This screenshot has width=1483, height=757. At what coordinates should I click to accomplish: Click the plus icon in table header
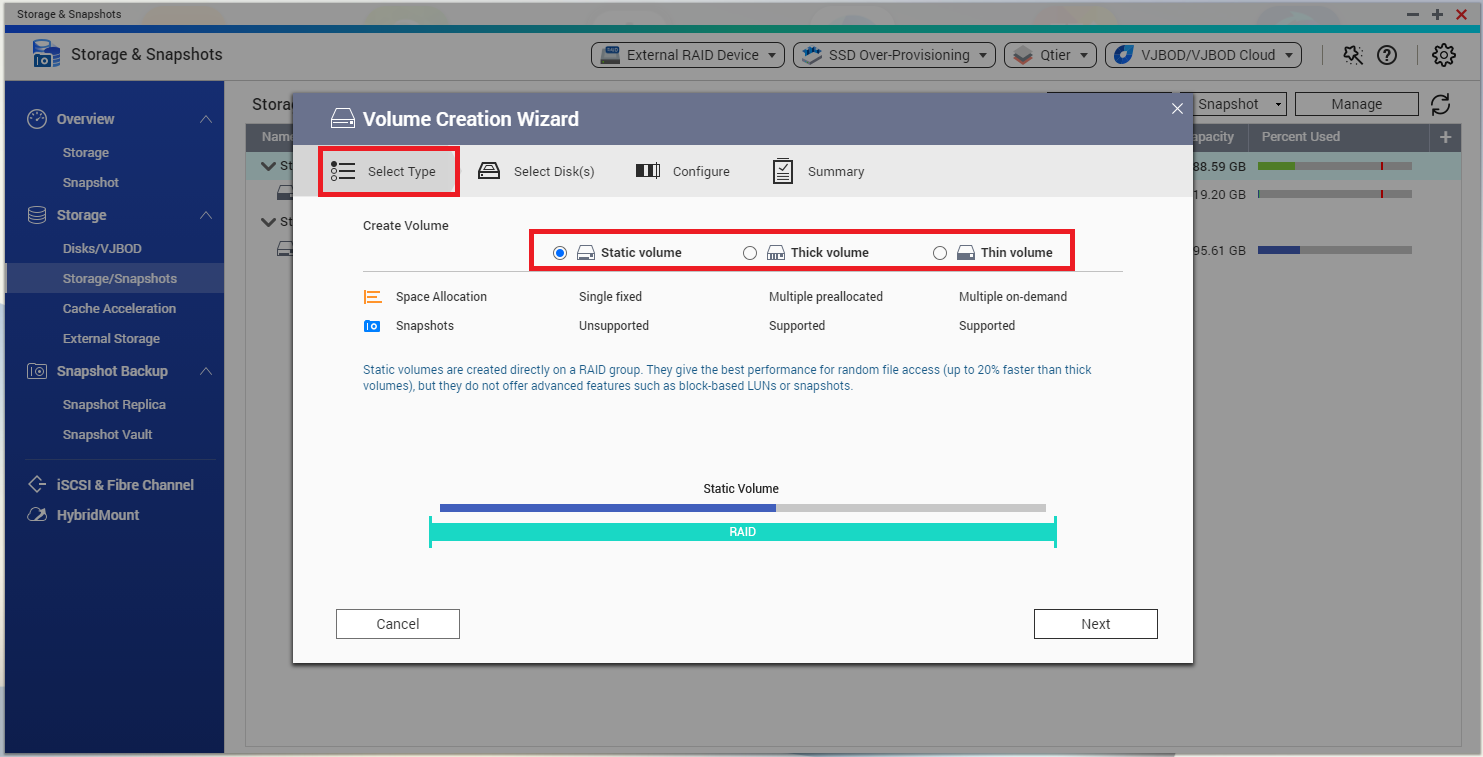coord(1445,137)
